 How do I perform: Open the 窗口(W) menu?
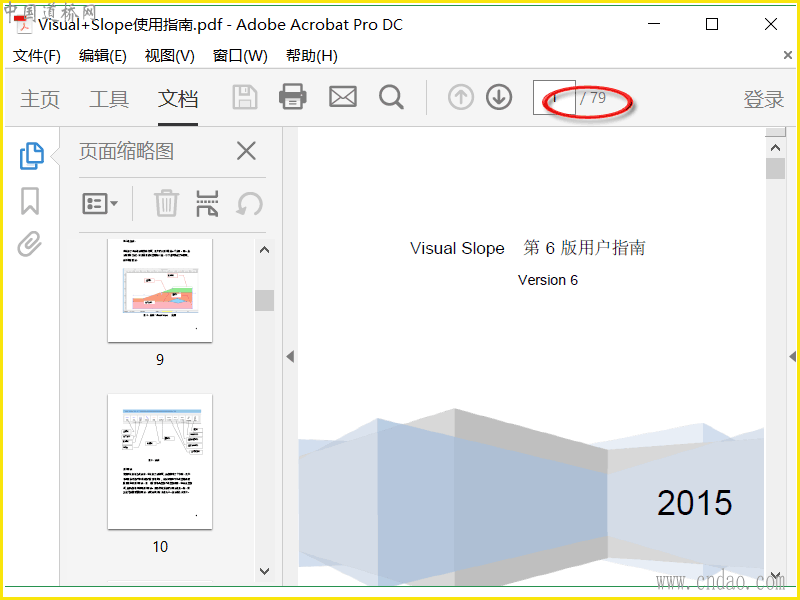click(240, 56)
